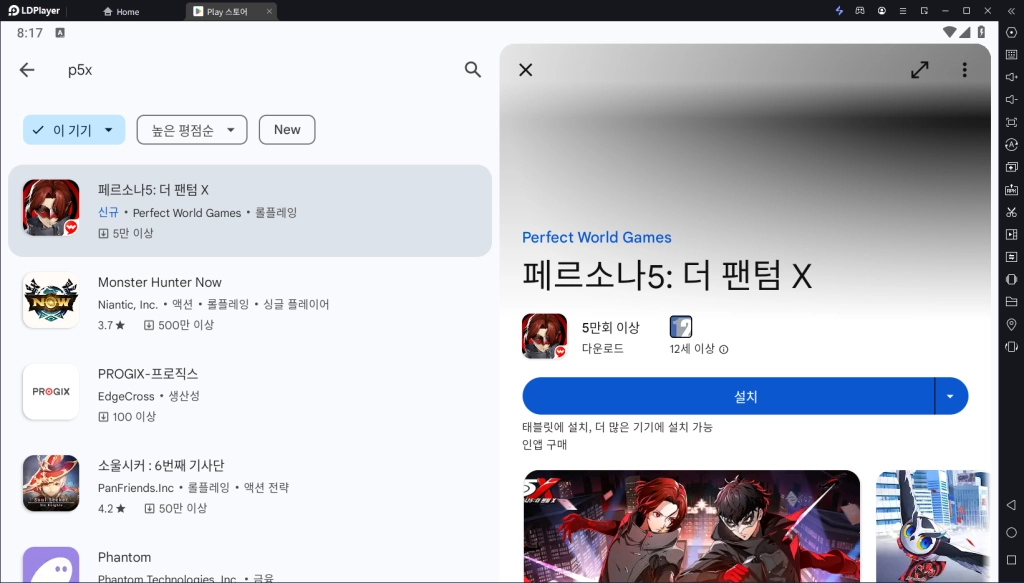Open Monster Hunter Now search result
This screenshot has width=1024, height=583.
tap(249, 302)
